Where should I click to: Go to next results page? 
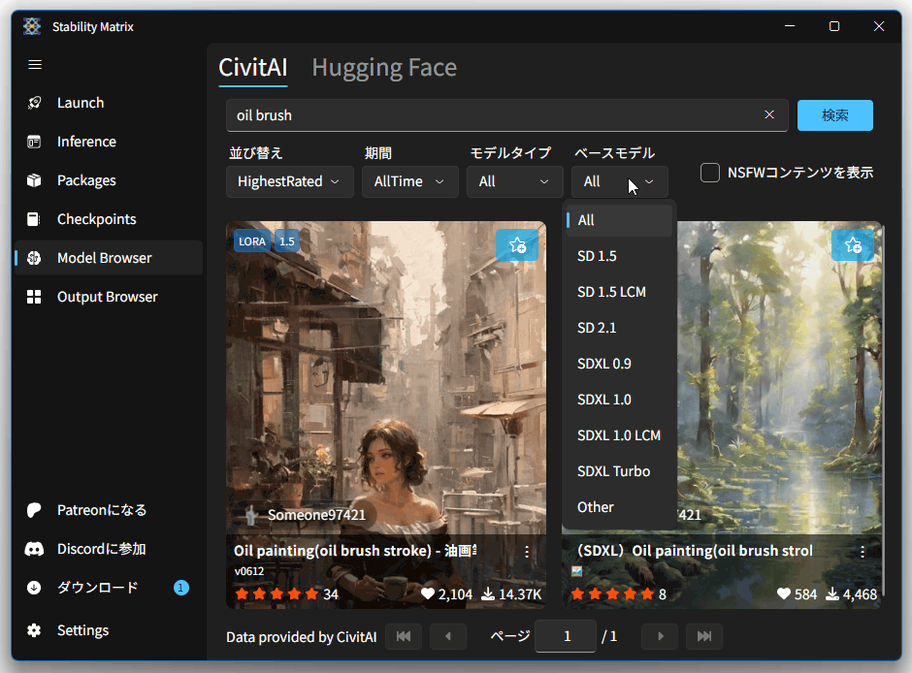point(660,636)
